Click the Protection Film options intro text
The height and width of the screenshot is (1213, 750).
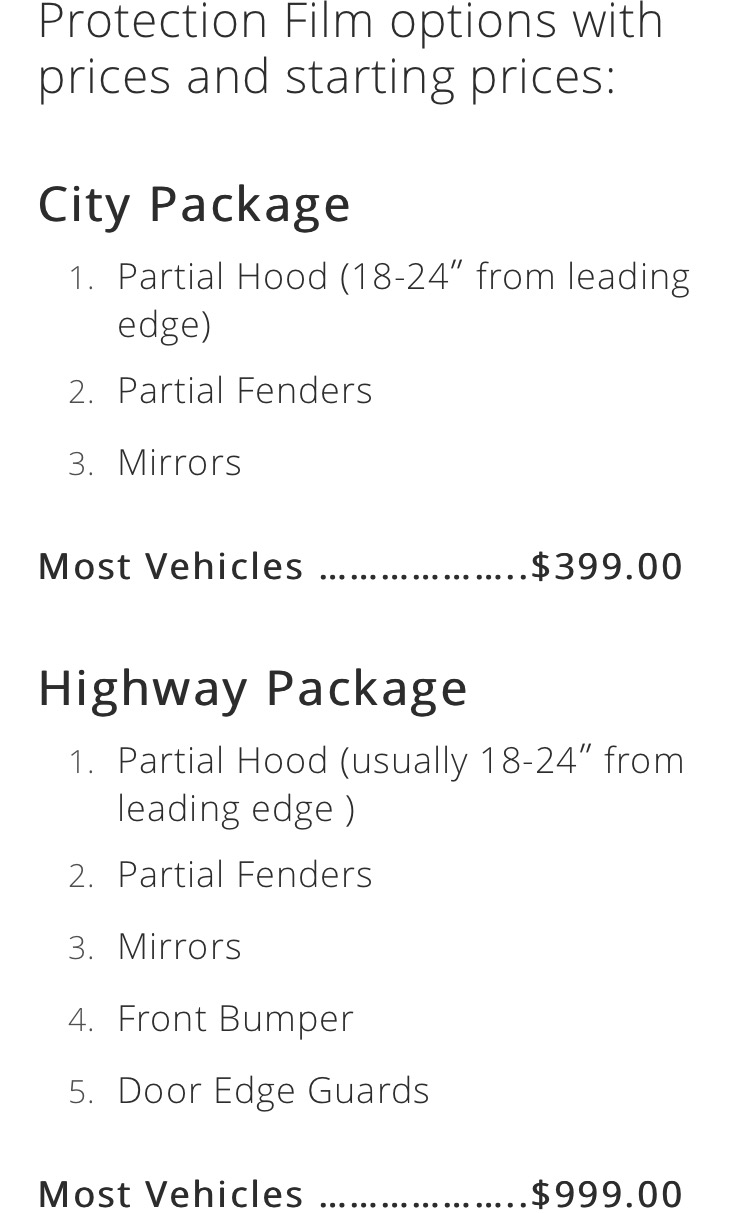(x=350, y=49)
